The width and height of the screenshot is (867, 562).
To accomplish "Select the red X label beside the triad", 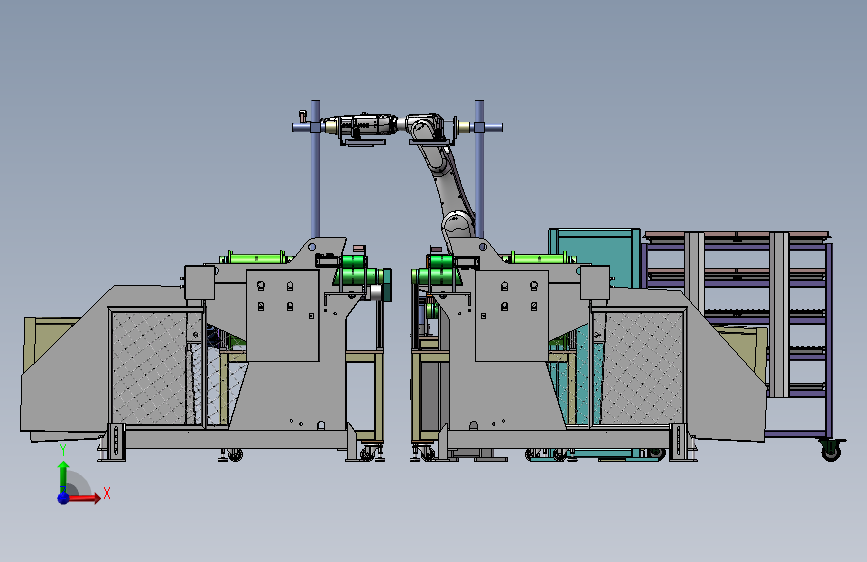I will coord(107,493).
